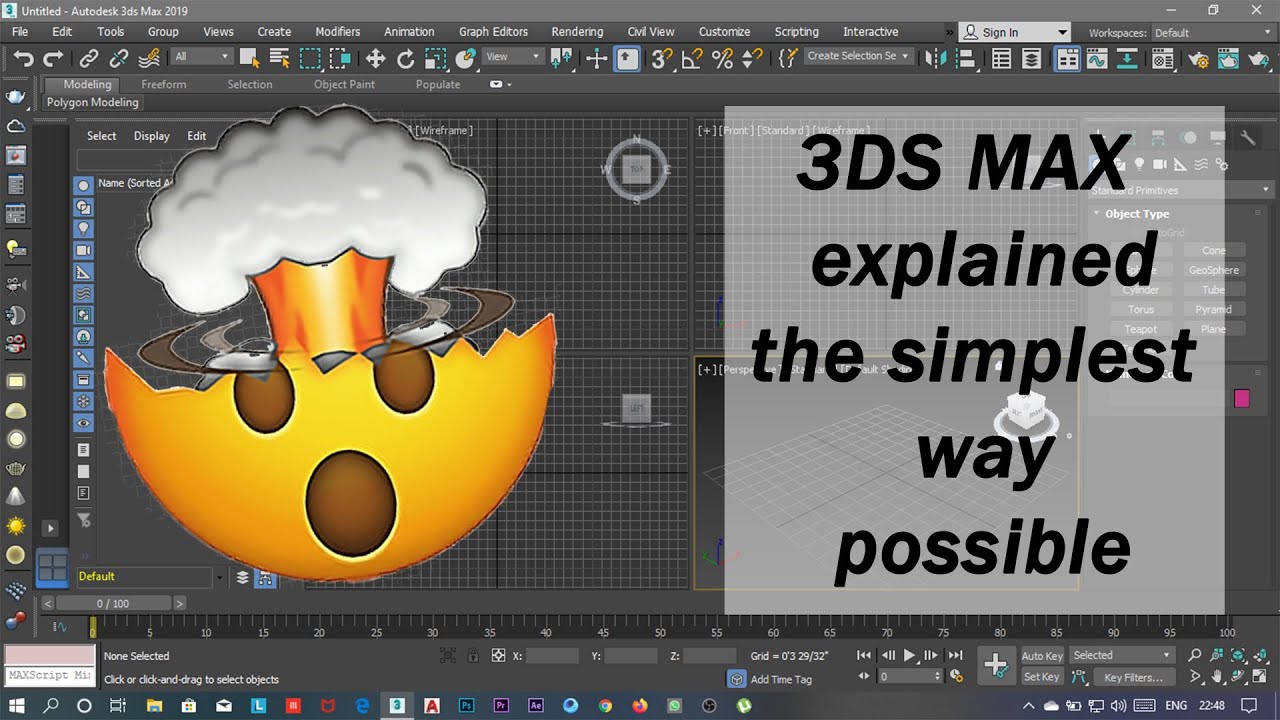Click the Redo arrow icon
1280x720 pixels.
coord(52,58)
